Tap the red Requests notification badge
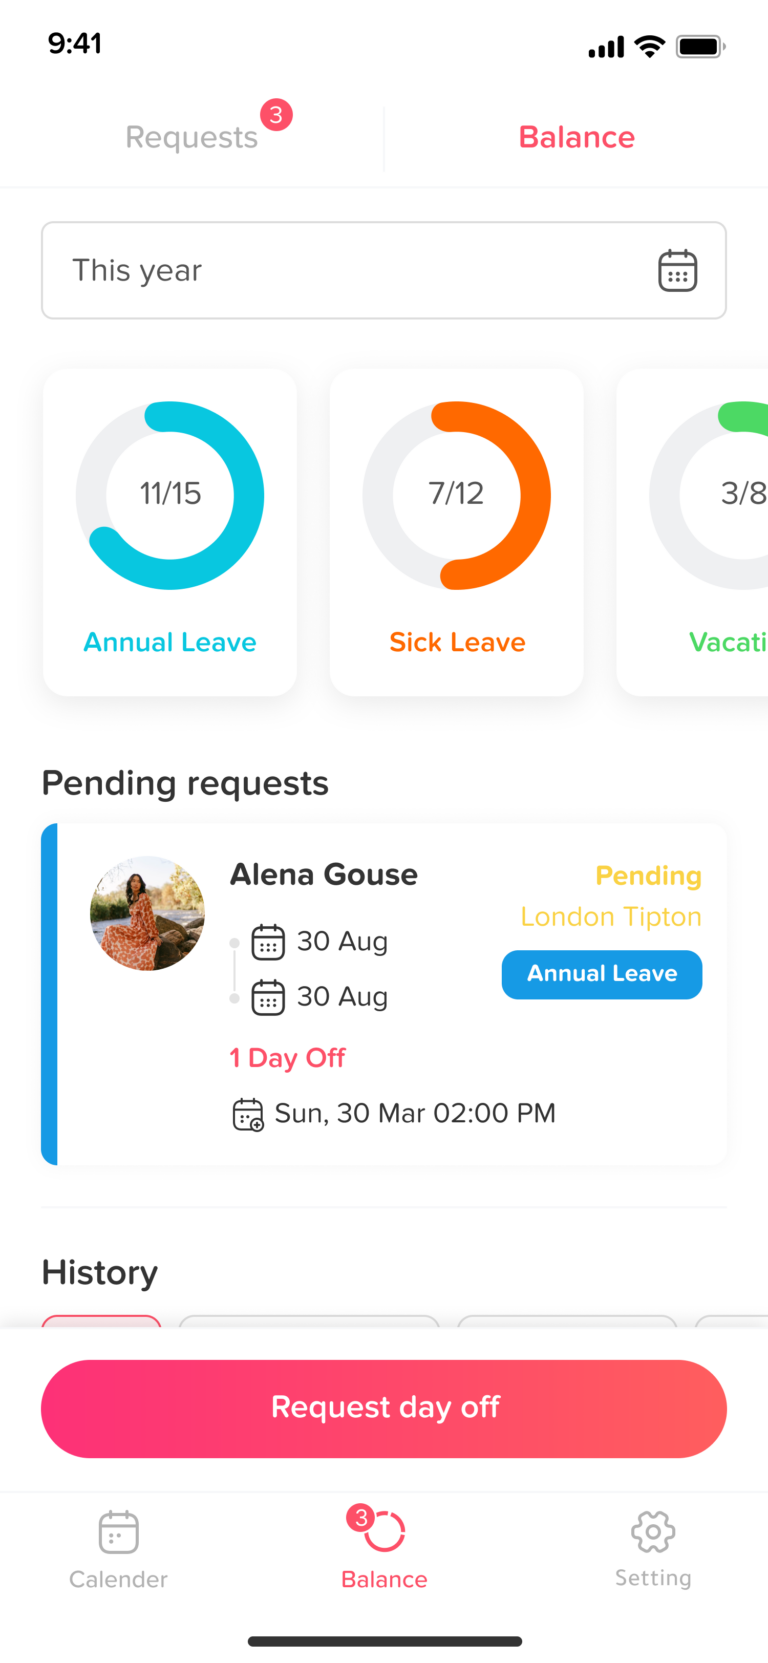The width and height of the screenshot is (768, 1663). click(277, 115)
